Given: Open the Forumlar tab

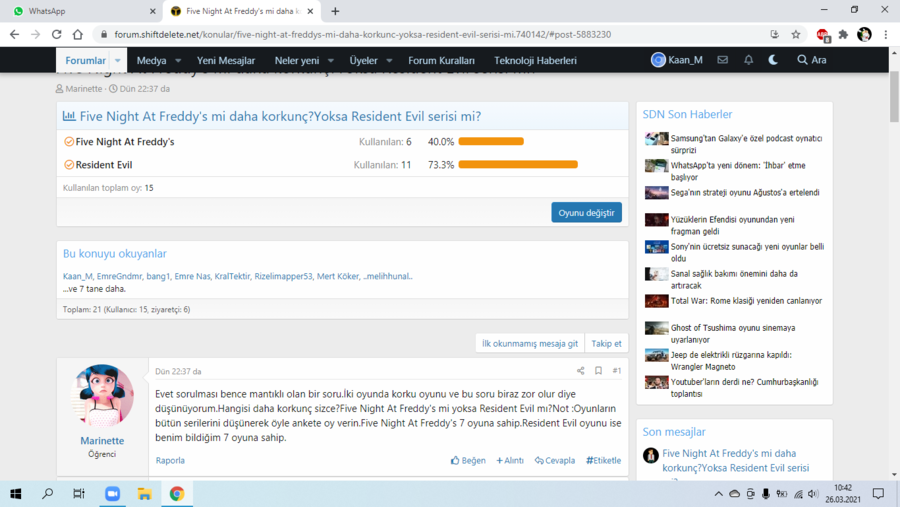Looking at the screenshot, I should (86, 60).
